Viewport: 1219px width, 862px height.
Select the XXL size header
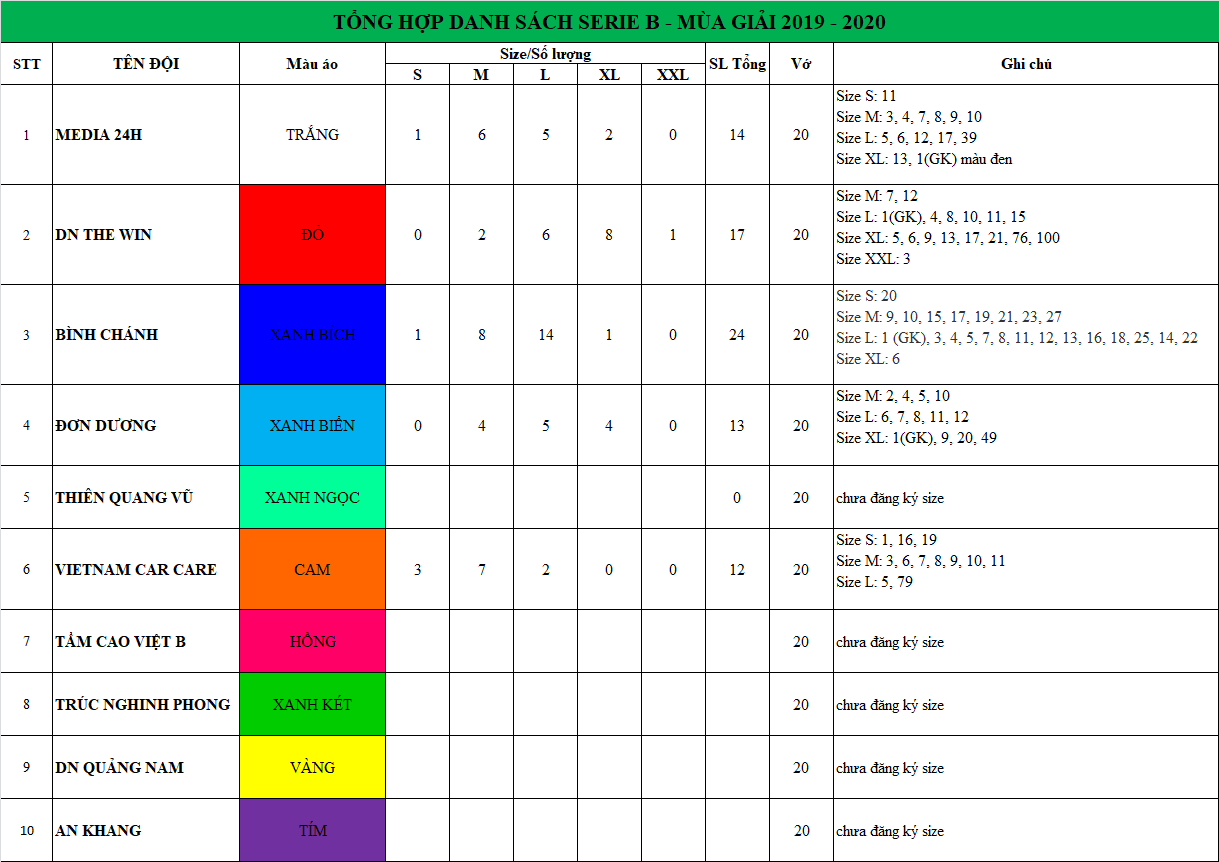click(x=673, y=75)
